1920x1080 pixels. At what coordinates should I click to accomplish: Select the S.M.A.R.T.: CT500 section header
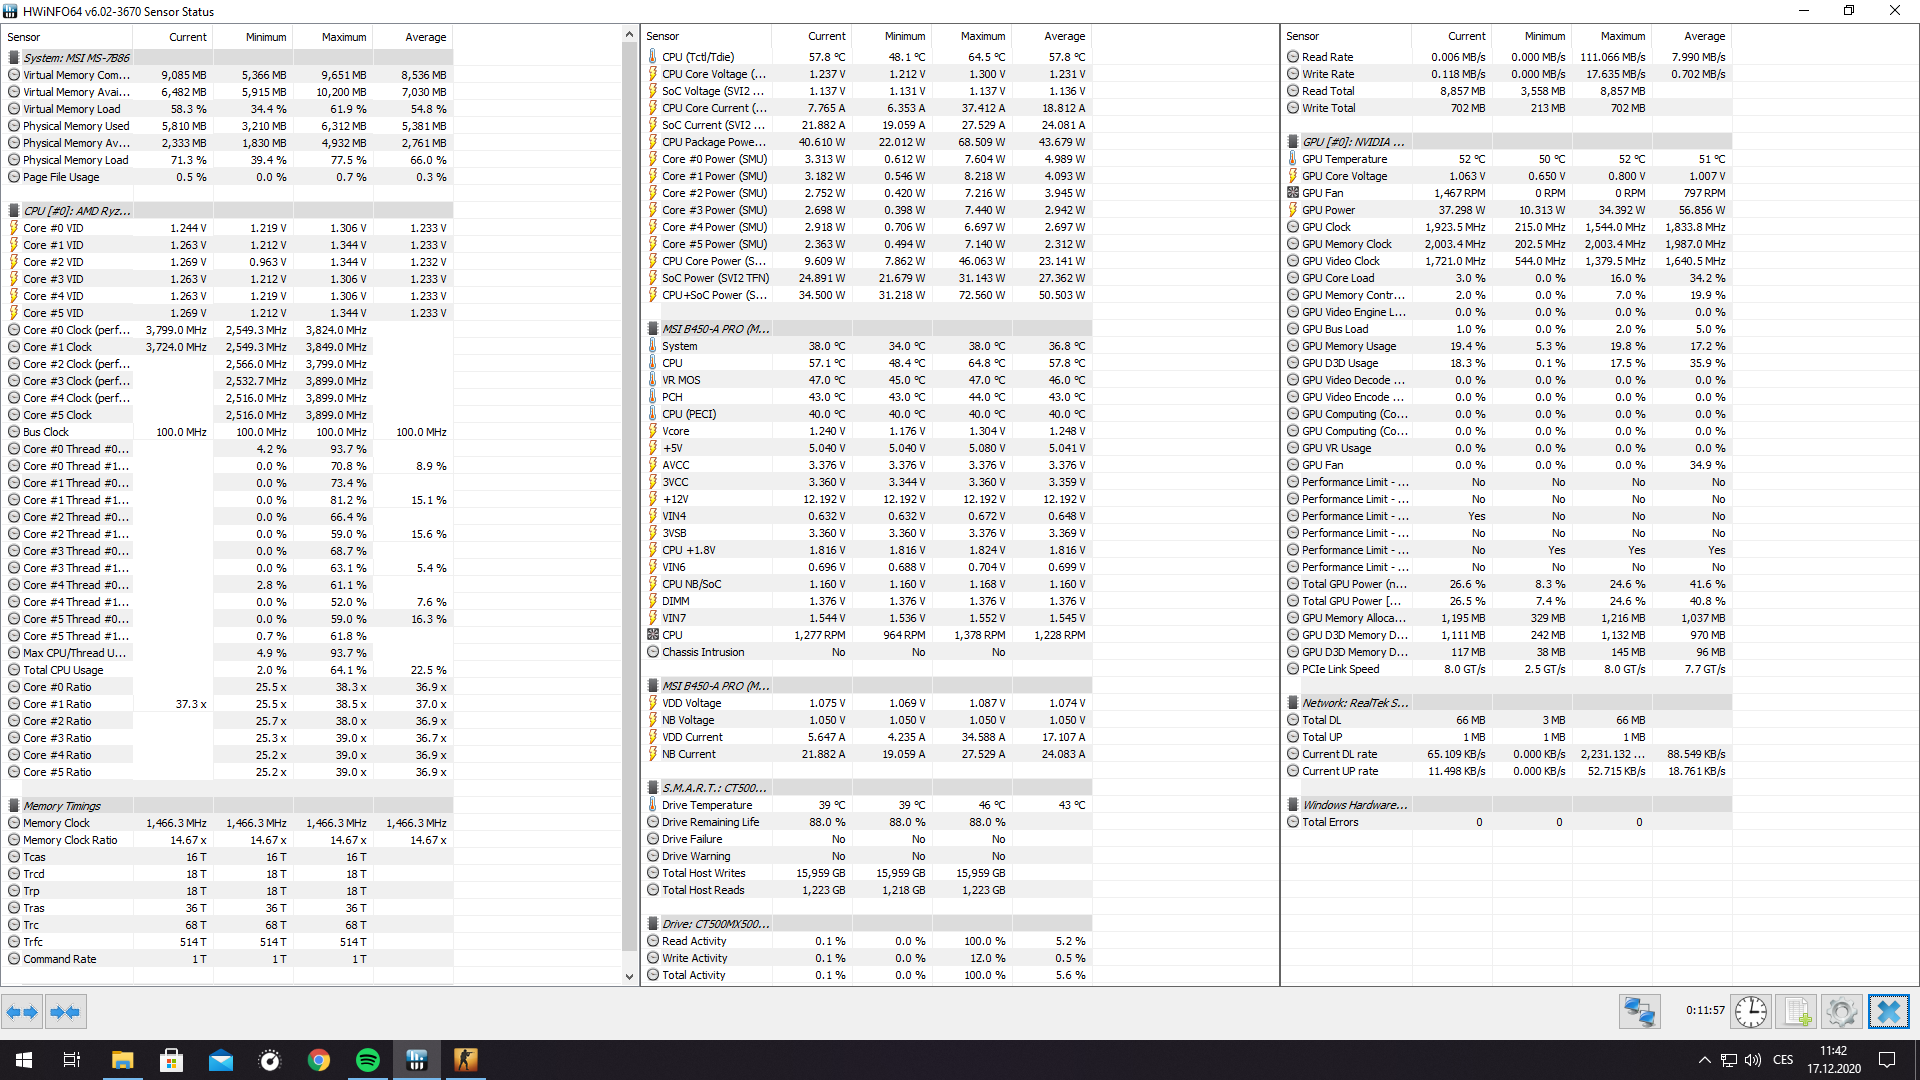[714, 788]
